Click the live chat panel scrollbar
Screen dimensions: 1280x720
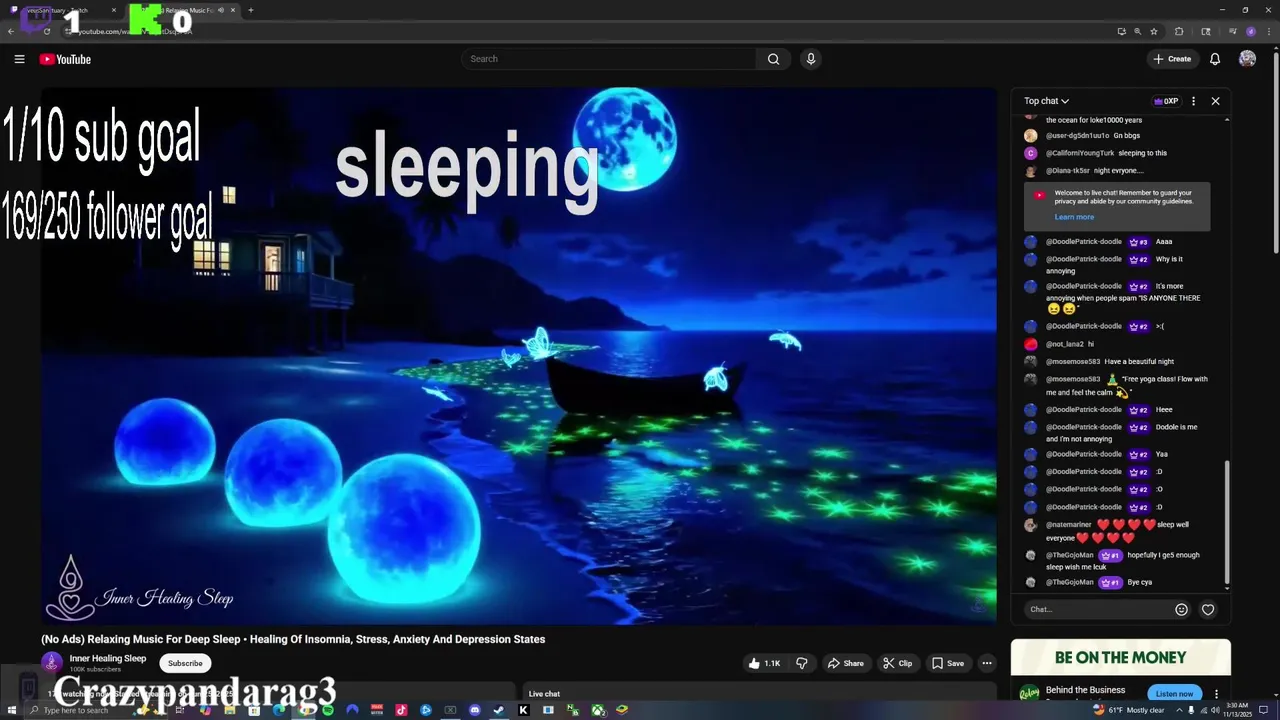click(x=1227, y=522)
